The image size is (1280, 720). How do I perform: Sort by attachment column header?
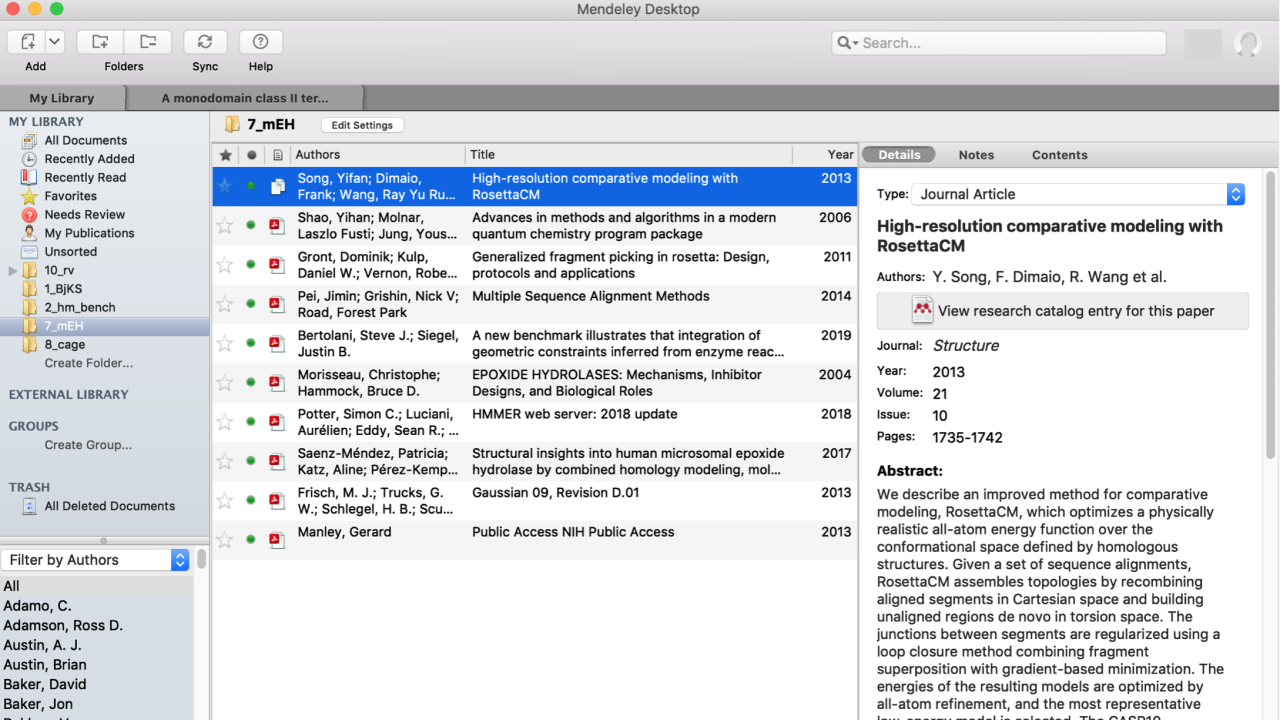tap(277, 155)
